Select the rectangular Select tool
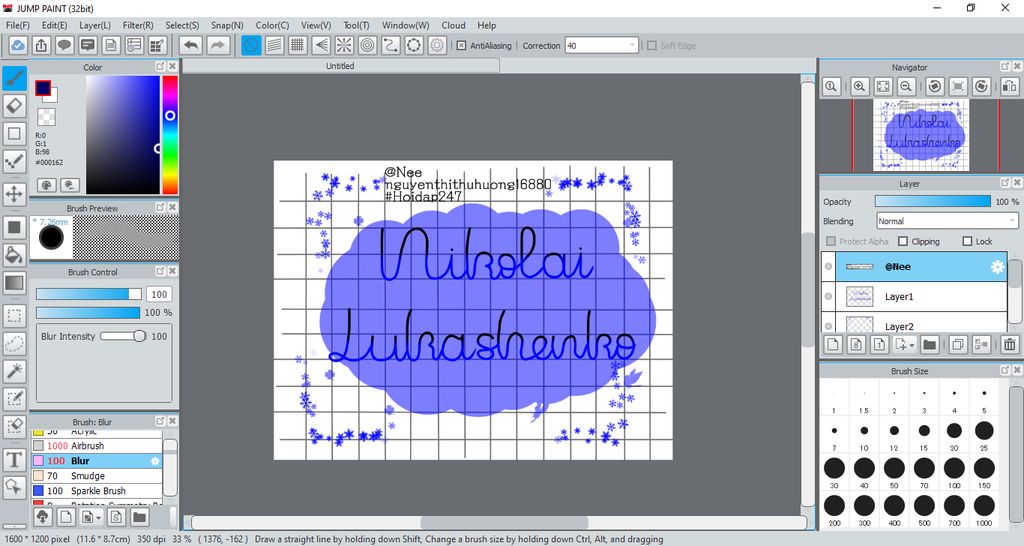This screenshot has height=546, width=1024. click(14, 316)
